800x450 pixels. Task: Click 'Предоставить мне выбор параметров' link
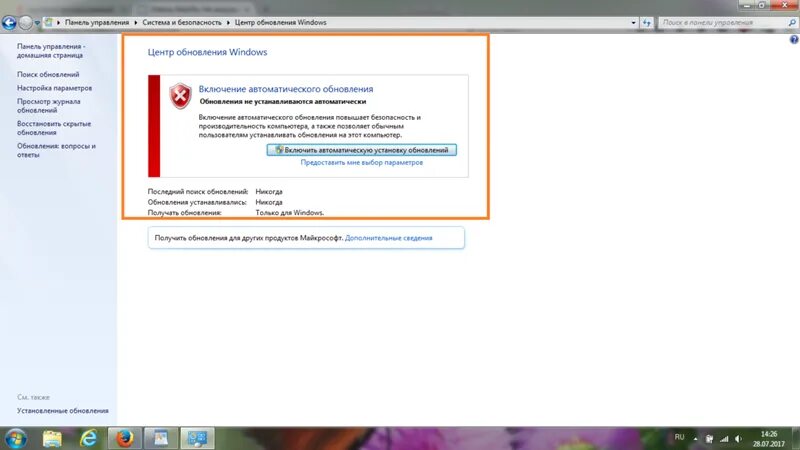(x=361, y=162)
